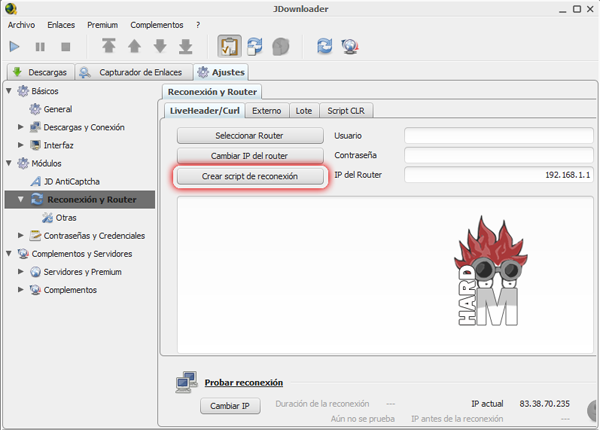This screenshot has width=600, height=430.
Task: Move selection to top arrow icon
Action: [x=109, y=46]
